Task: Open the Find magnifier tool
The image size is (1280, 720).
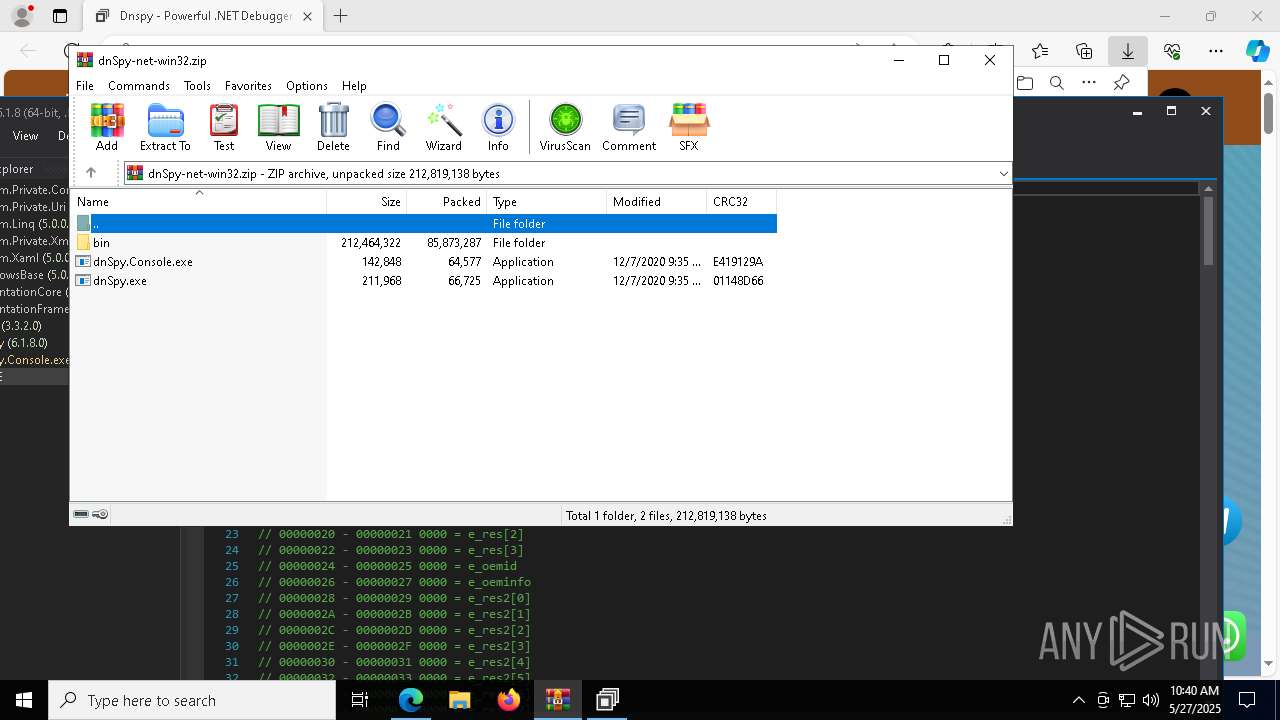Action: (388, 127)
